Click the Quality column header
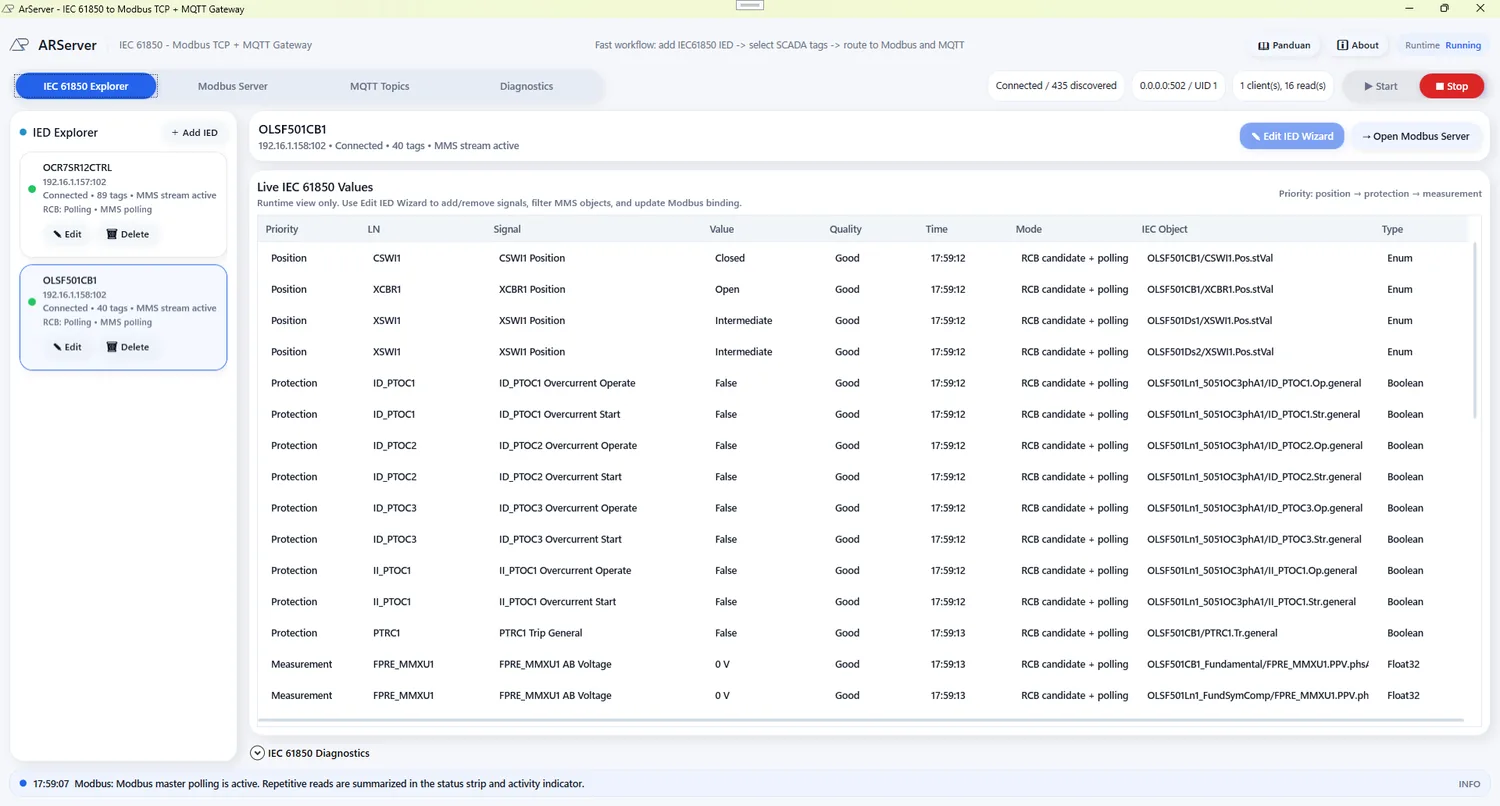Image resolution: width=1500 pixels, height=806 pixels. (846, 229)
